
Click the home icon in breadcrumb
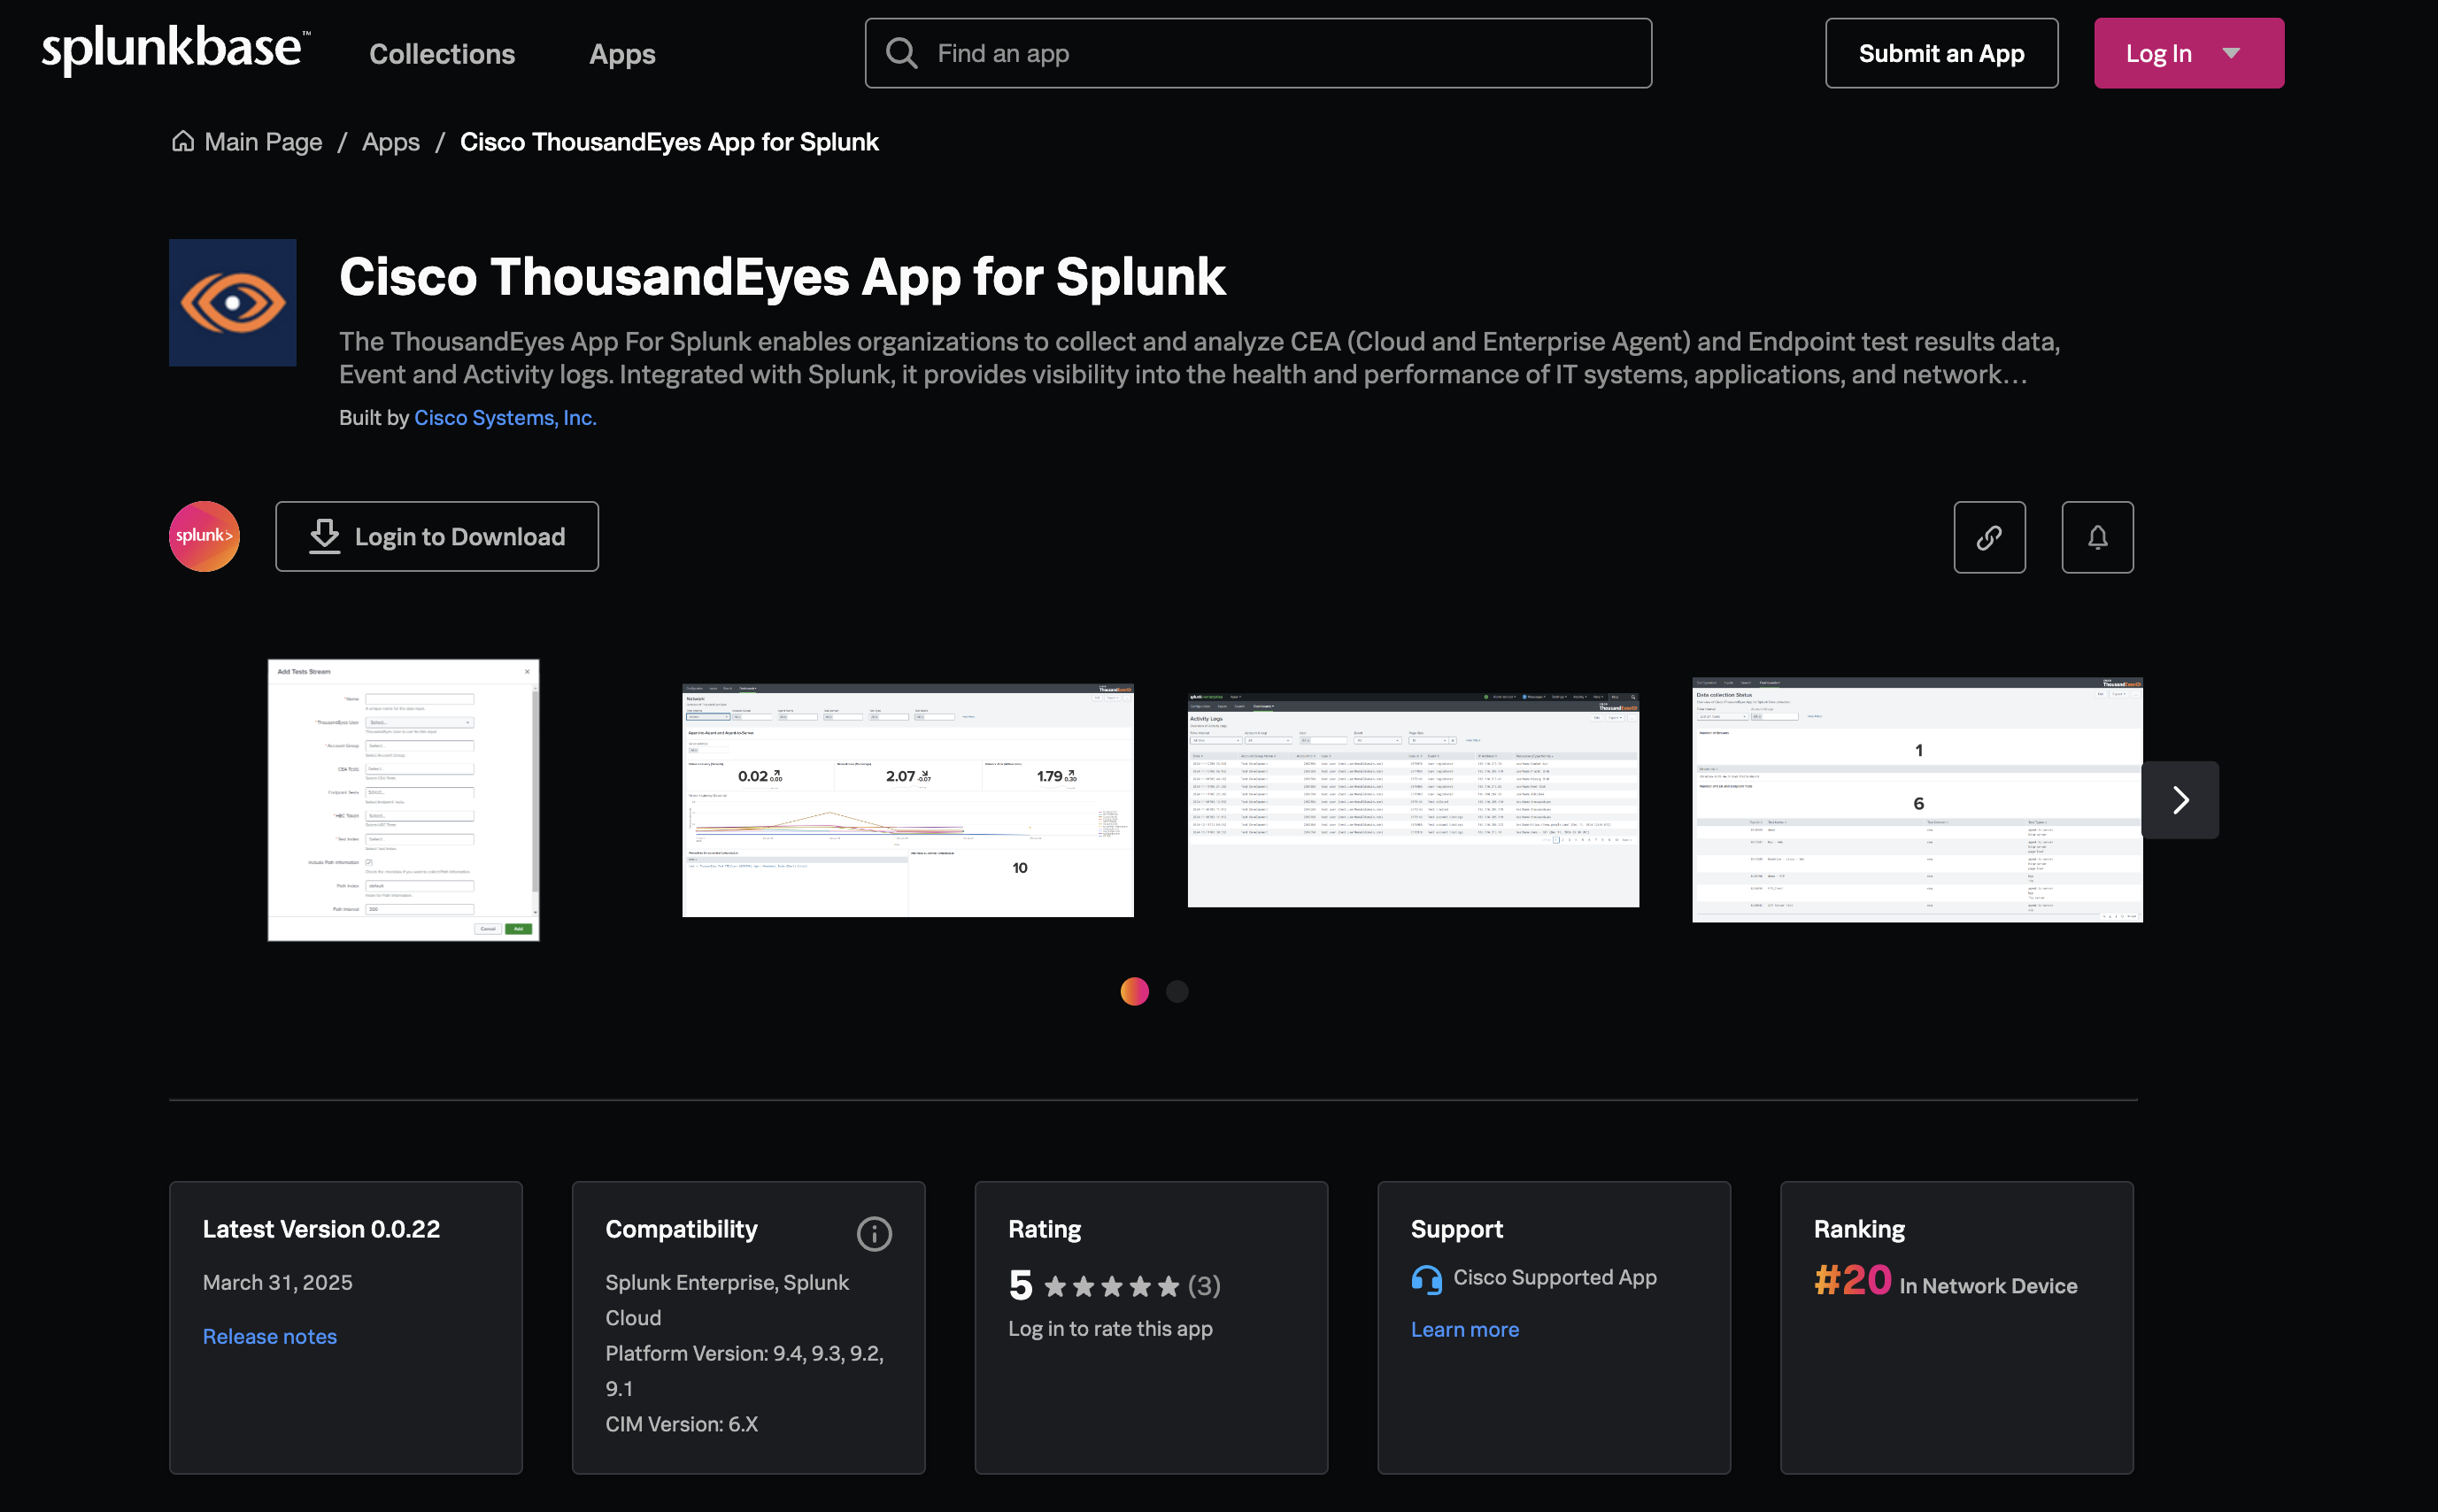(183, 141)
